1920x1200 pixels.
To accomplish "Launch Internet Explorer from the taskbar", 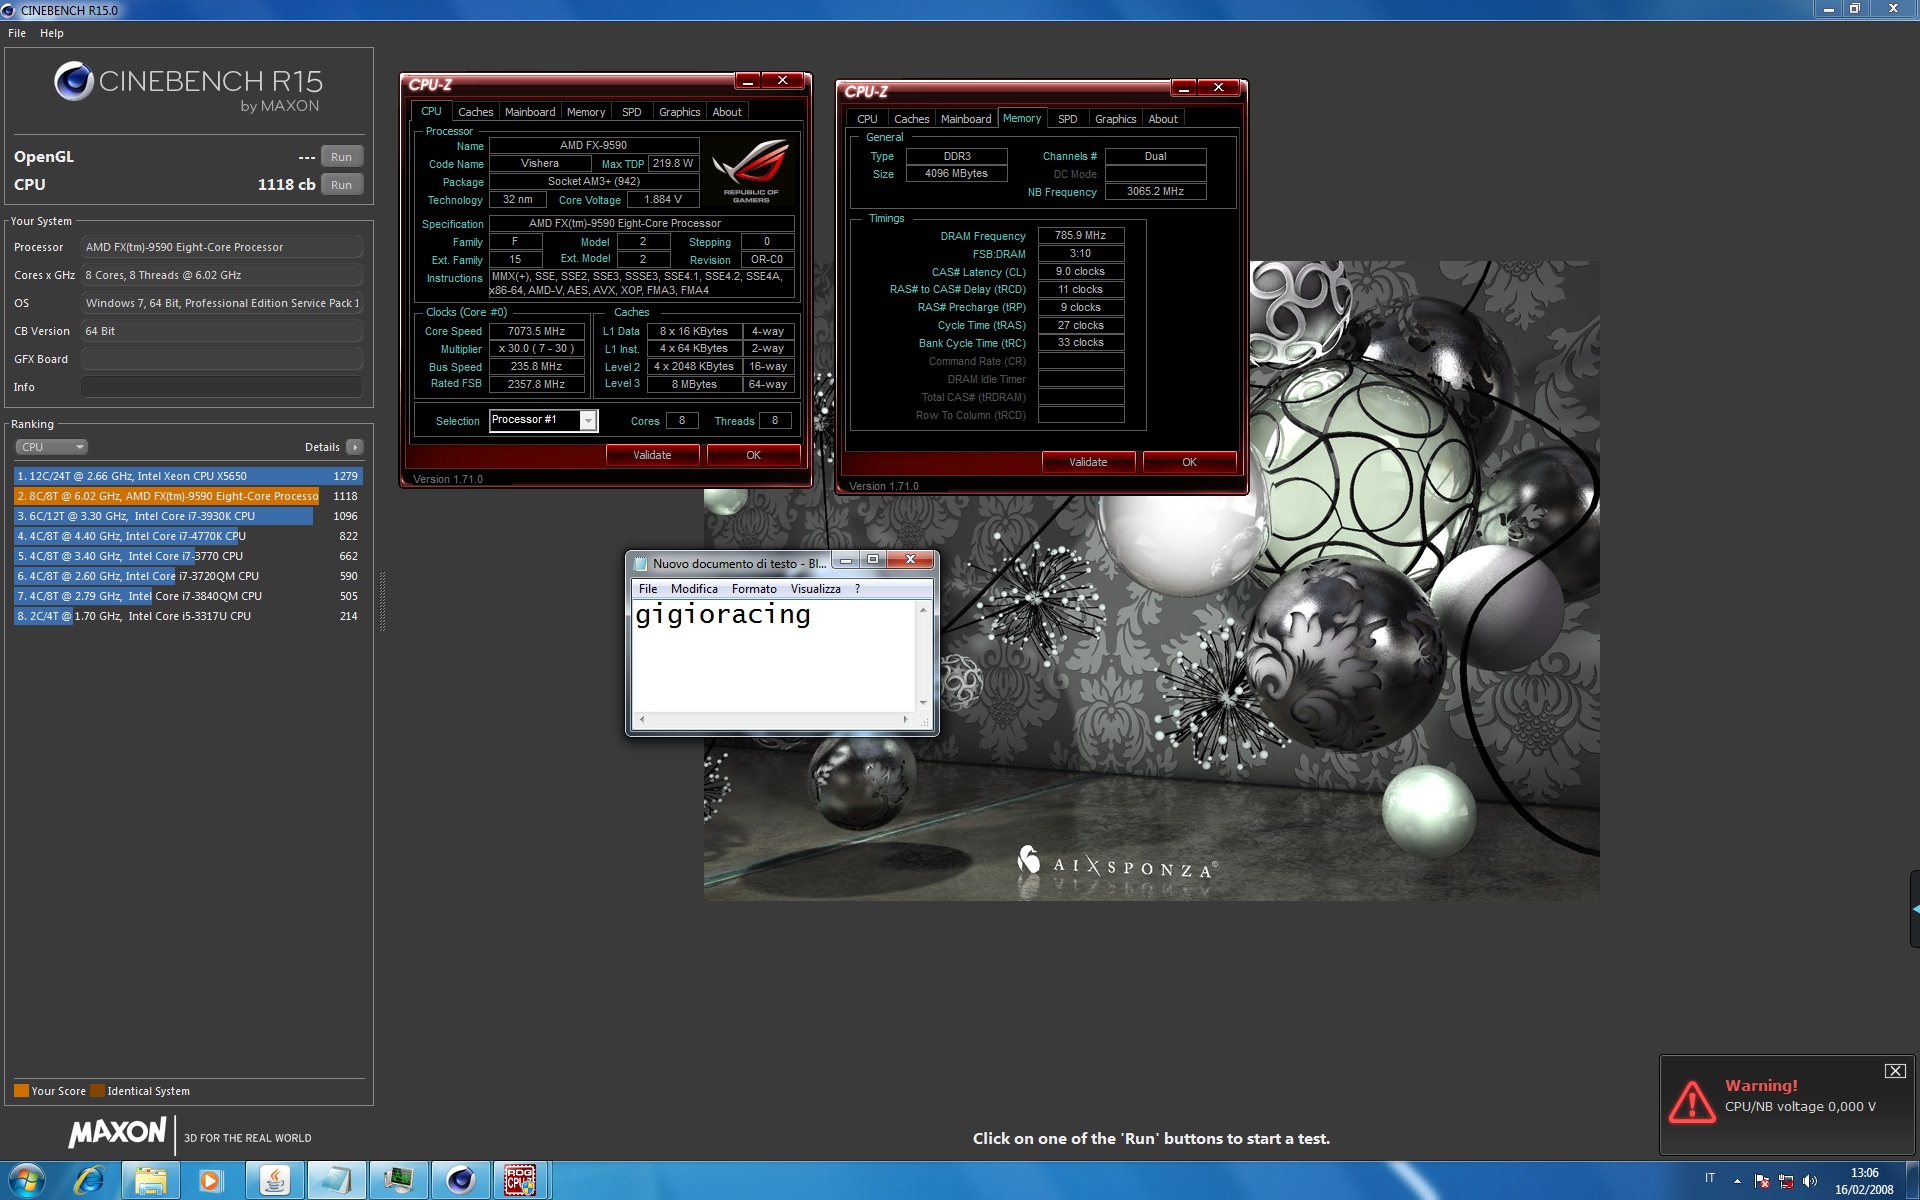I will coord(90,1181).
